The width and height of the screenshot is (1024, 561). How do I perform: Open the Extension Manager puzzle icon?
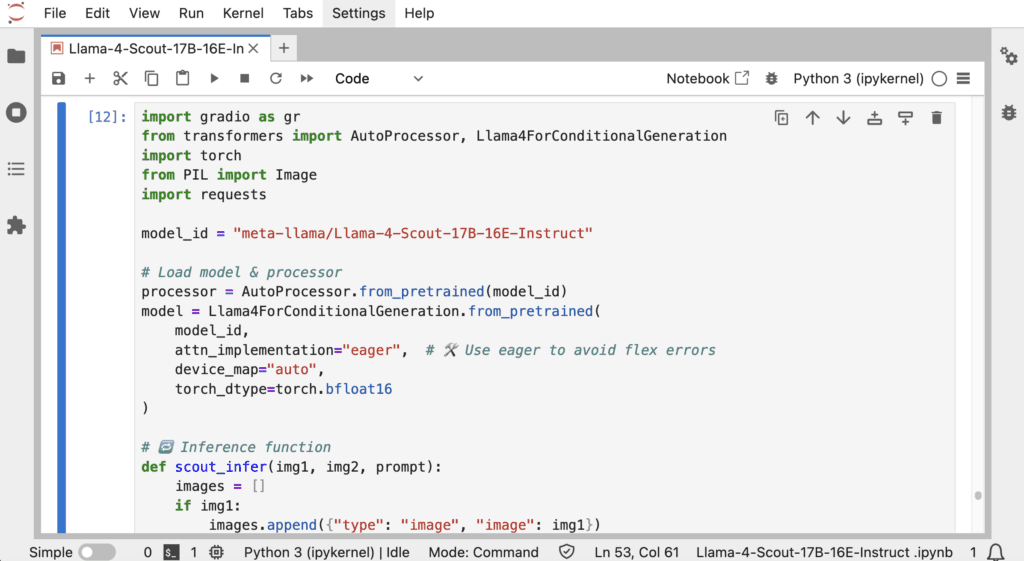[16, 225]
